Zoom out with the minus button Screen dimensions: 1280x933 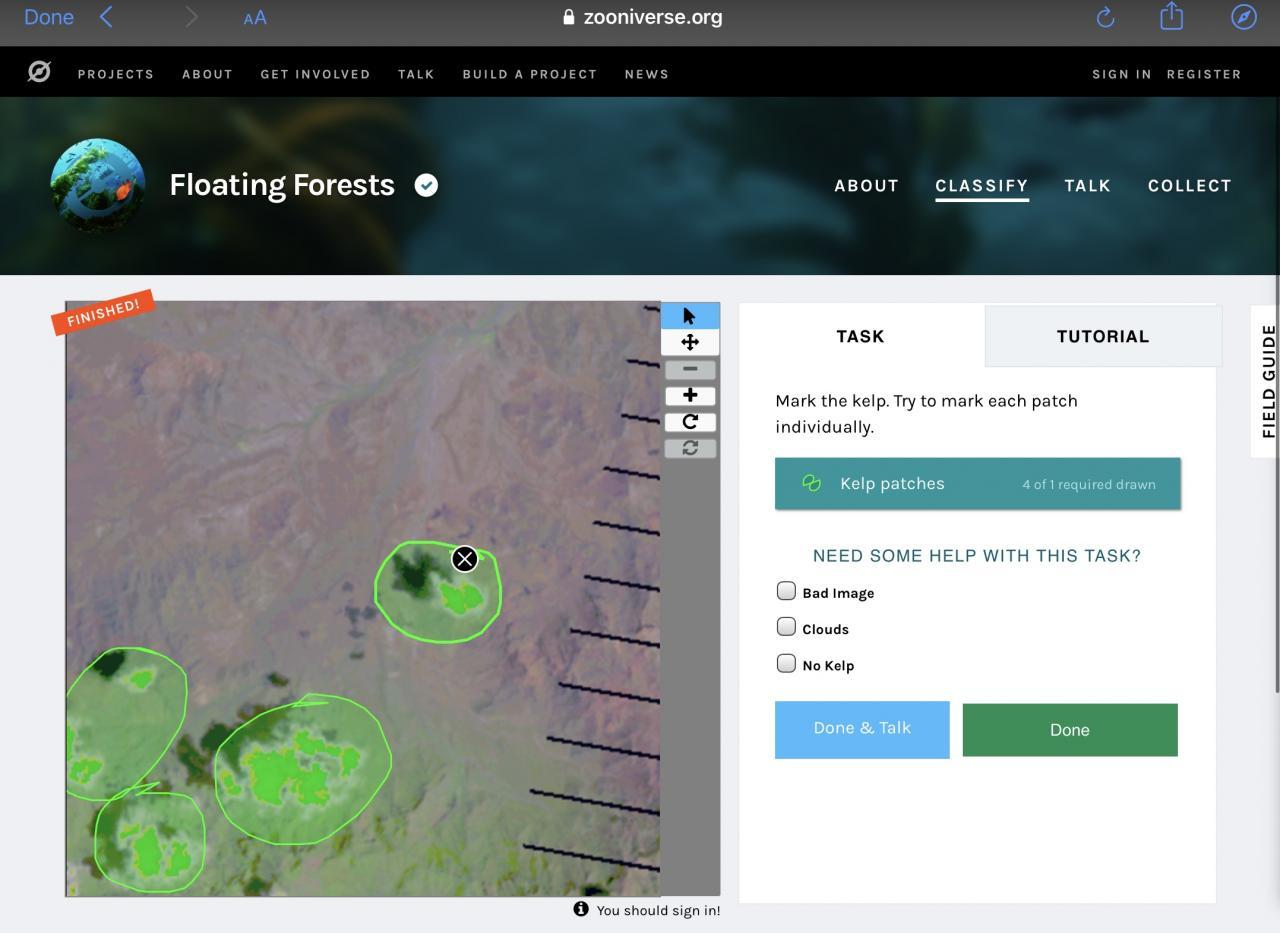coord(690,369)
